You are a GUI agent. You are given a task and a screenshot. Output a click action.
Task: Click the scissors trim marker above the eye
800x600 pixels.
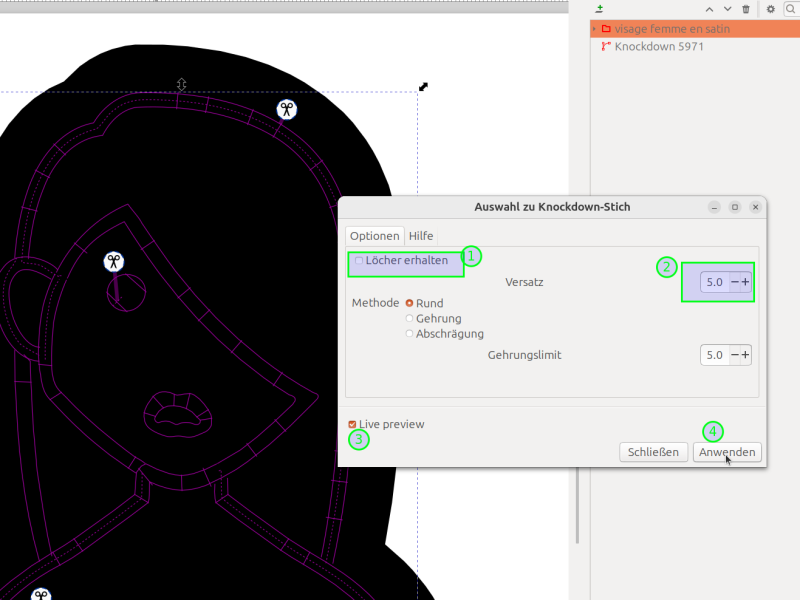(114, 262)
